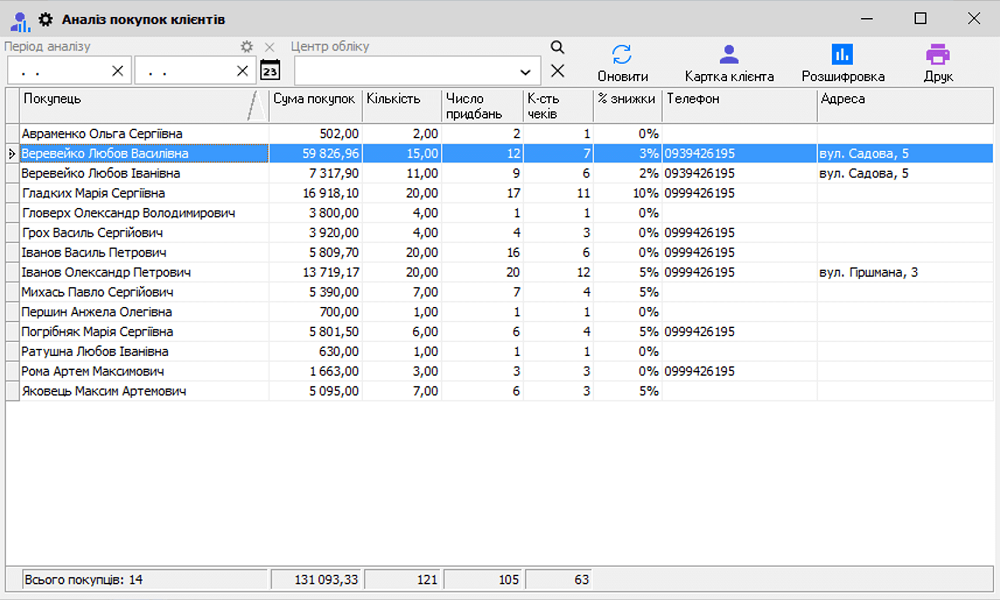
Task: Click the magnifier search icon
Action: 557,47
